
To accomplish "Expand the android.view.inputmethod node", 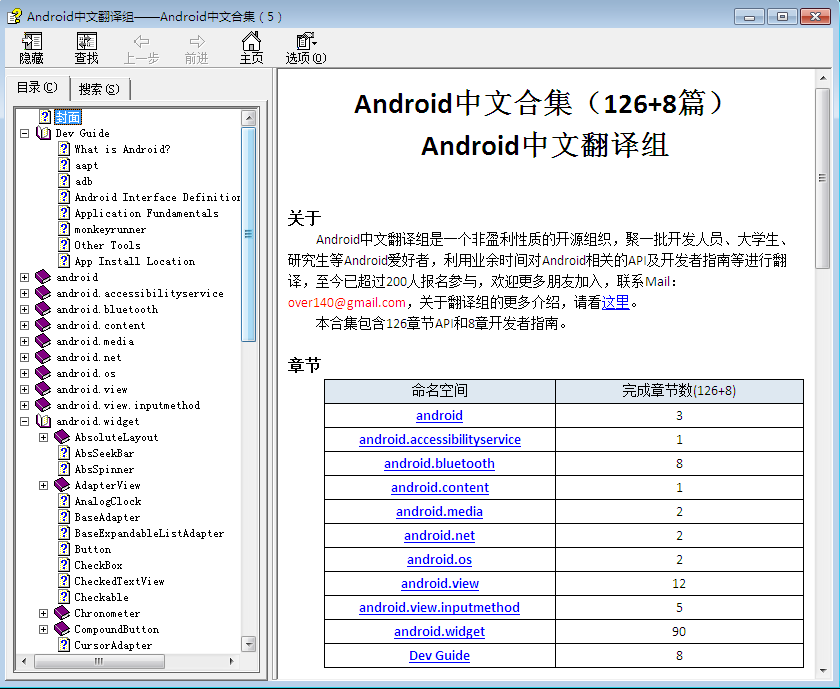I will (25, 406).
